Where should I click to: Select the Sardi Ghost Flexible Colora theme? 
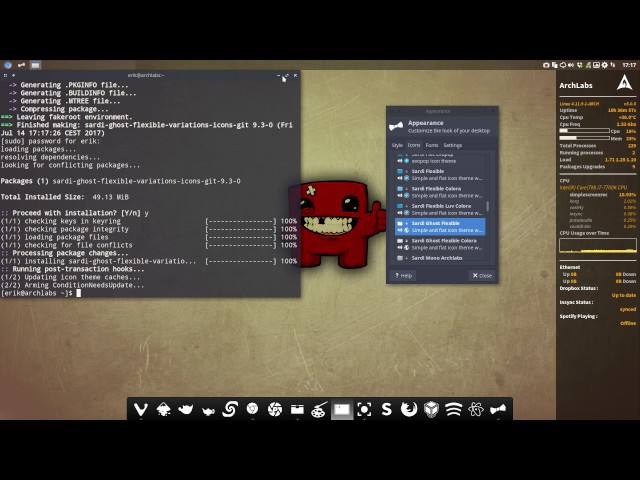tap(440, 244)
